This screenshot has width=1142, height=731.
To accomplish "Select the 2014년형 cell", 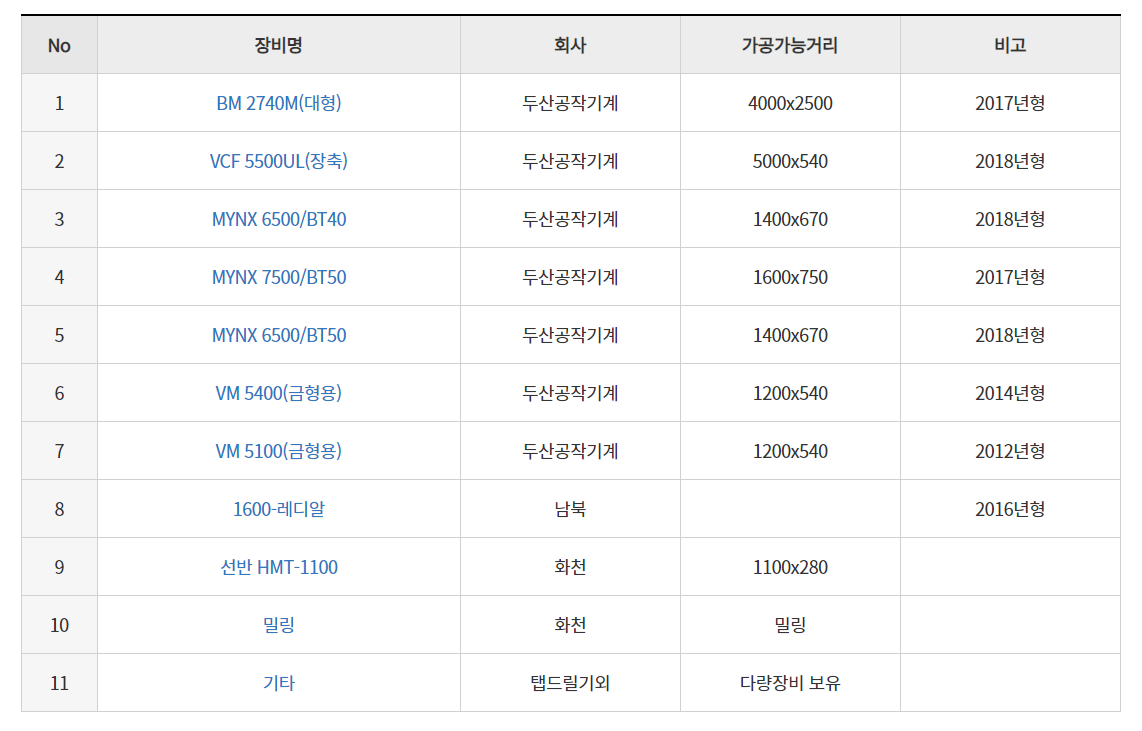I will point(1010,393).
